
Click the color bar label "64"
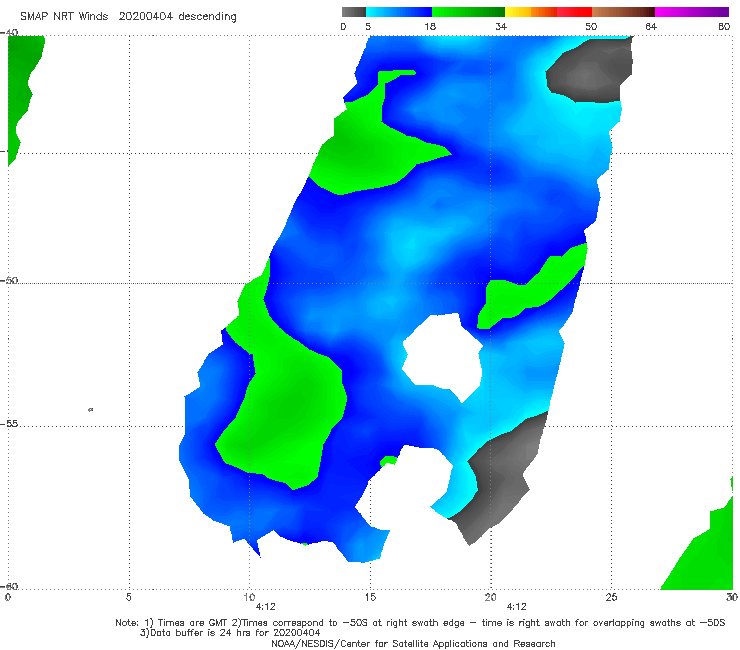tap(651, 27)
